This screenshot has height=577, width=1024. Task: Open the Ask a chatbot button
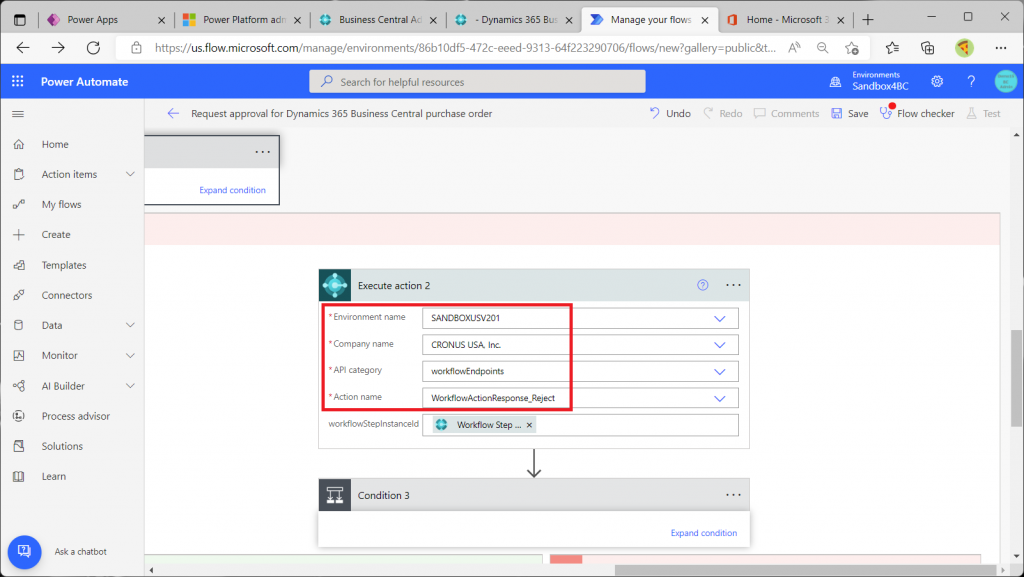point(25,552)
